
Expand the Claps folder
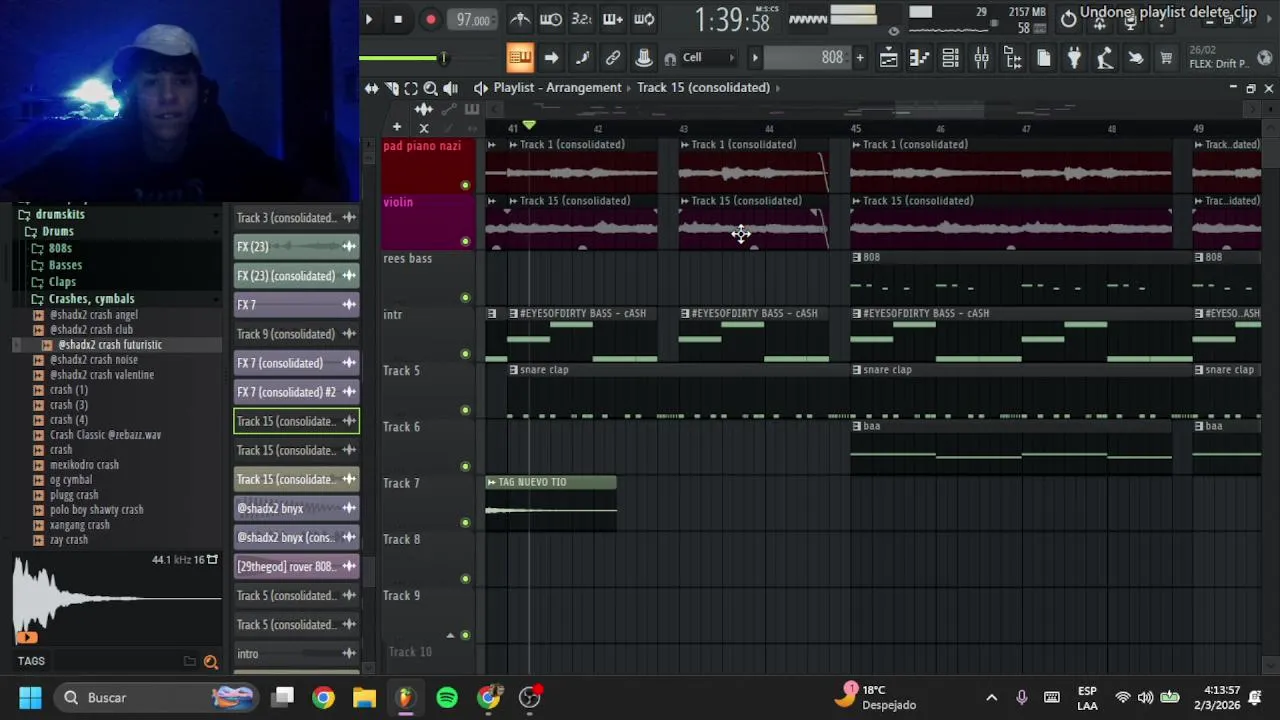(x=62, y=282)
